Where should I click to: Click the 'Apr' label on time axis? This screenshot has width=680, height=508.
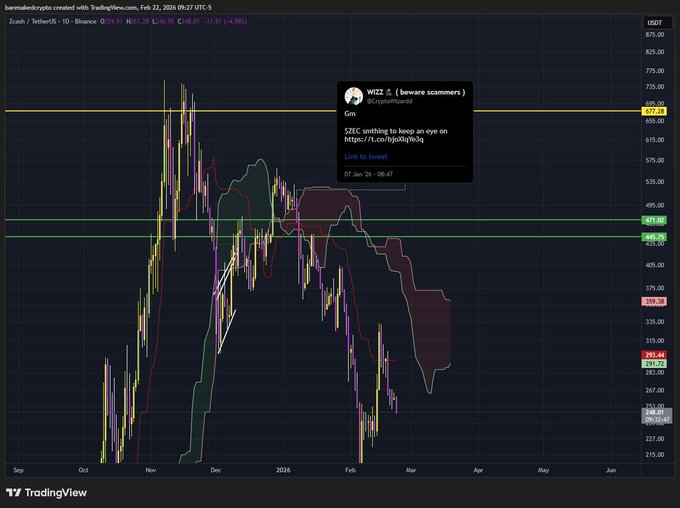[478, 470]
